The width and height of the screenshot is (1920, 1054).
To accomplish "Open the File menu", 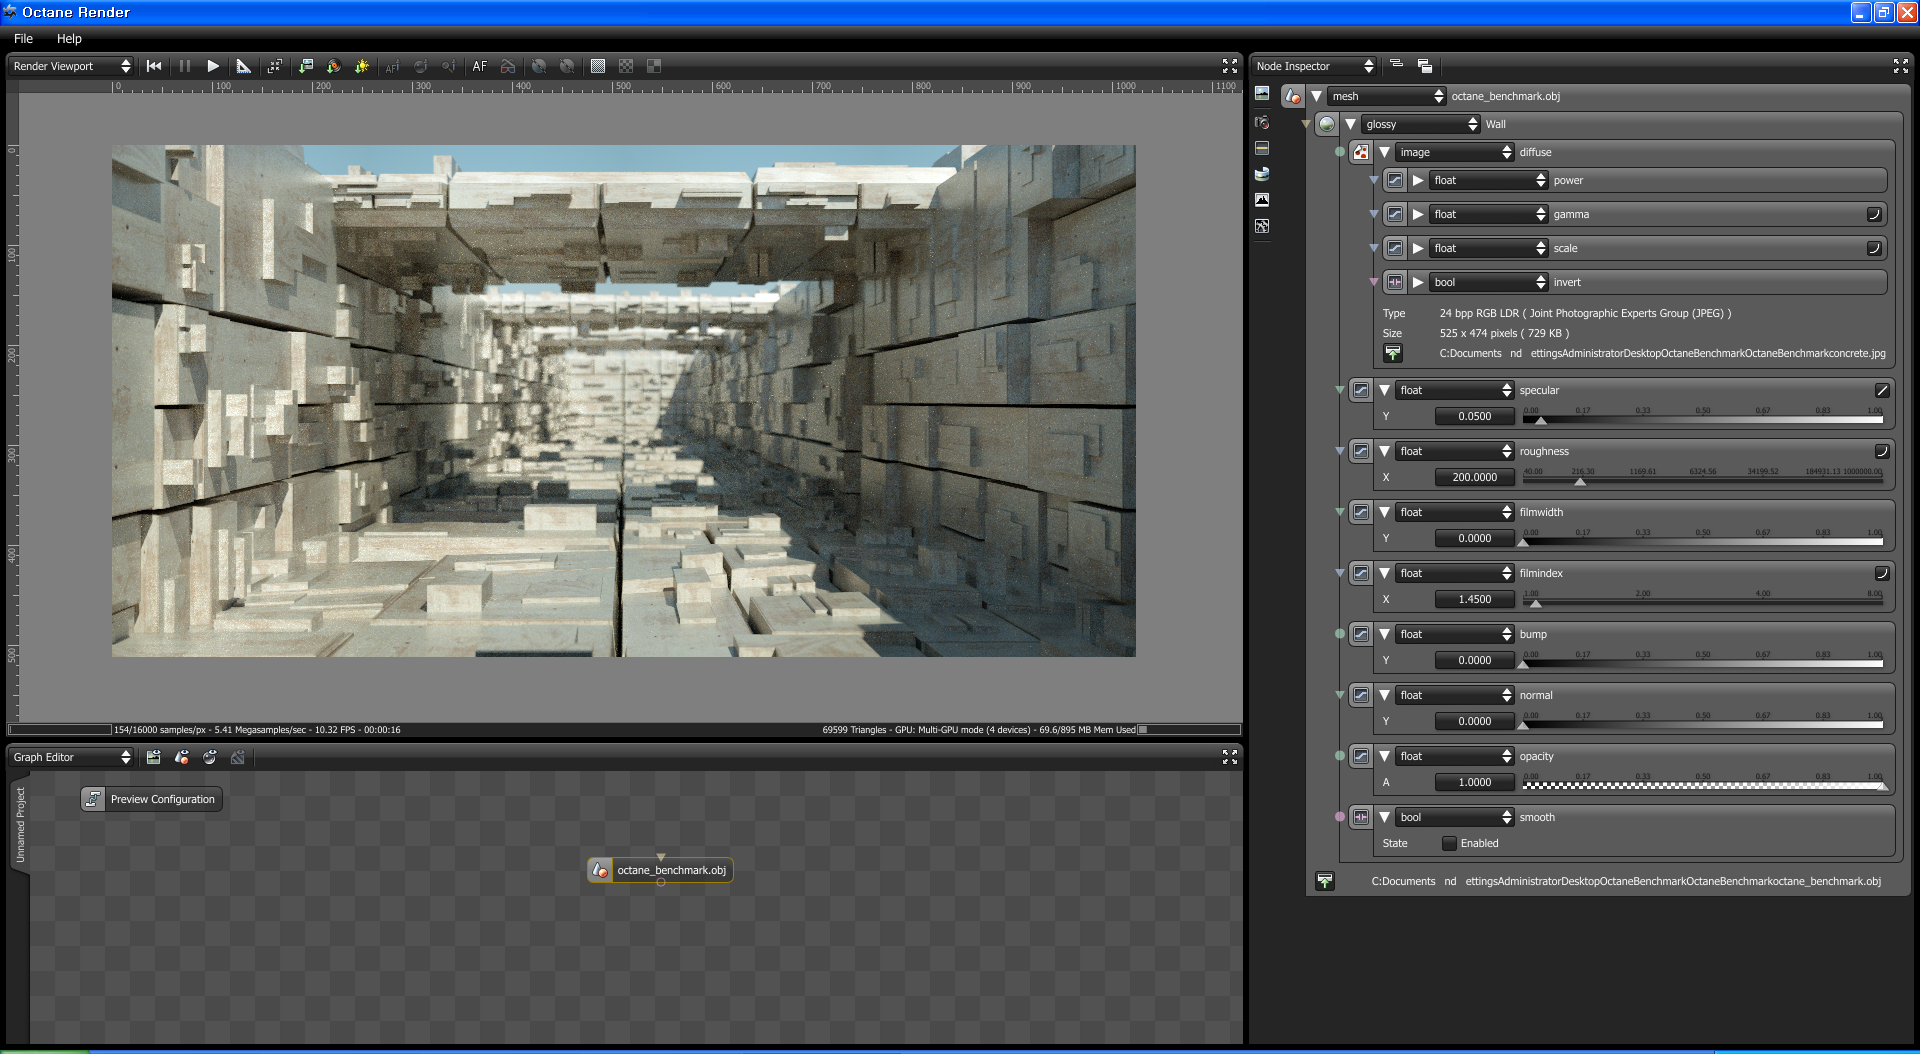I will click(x=24, y=38).
